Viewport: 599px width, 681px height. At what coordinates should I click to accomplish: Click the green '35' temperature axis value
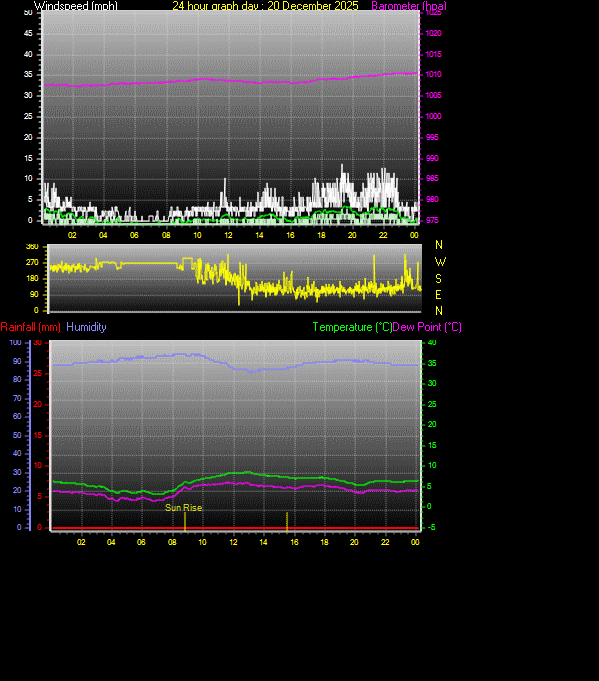[x=432, y=363]
